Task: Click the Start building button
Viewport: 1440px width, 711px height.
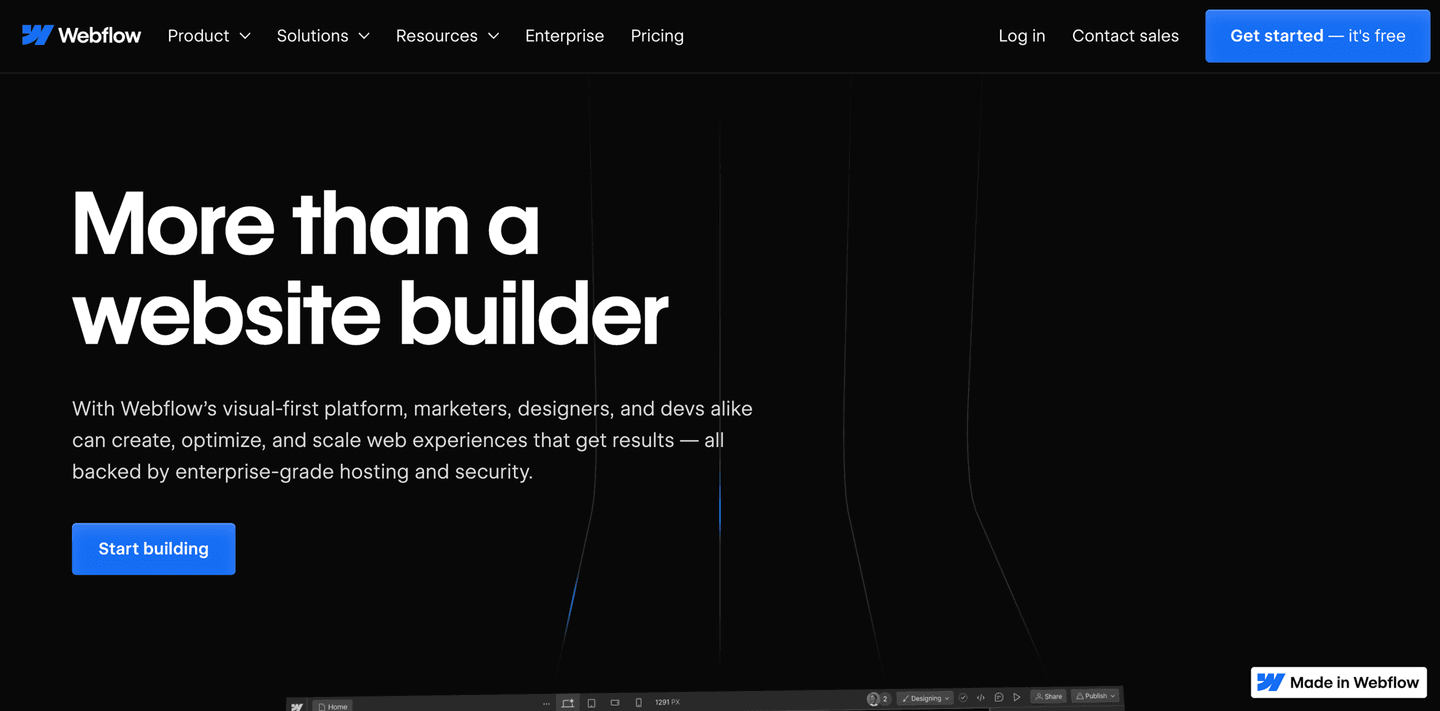Action: tap(153, 548)
